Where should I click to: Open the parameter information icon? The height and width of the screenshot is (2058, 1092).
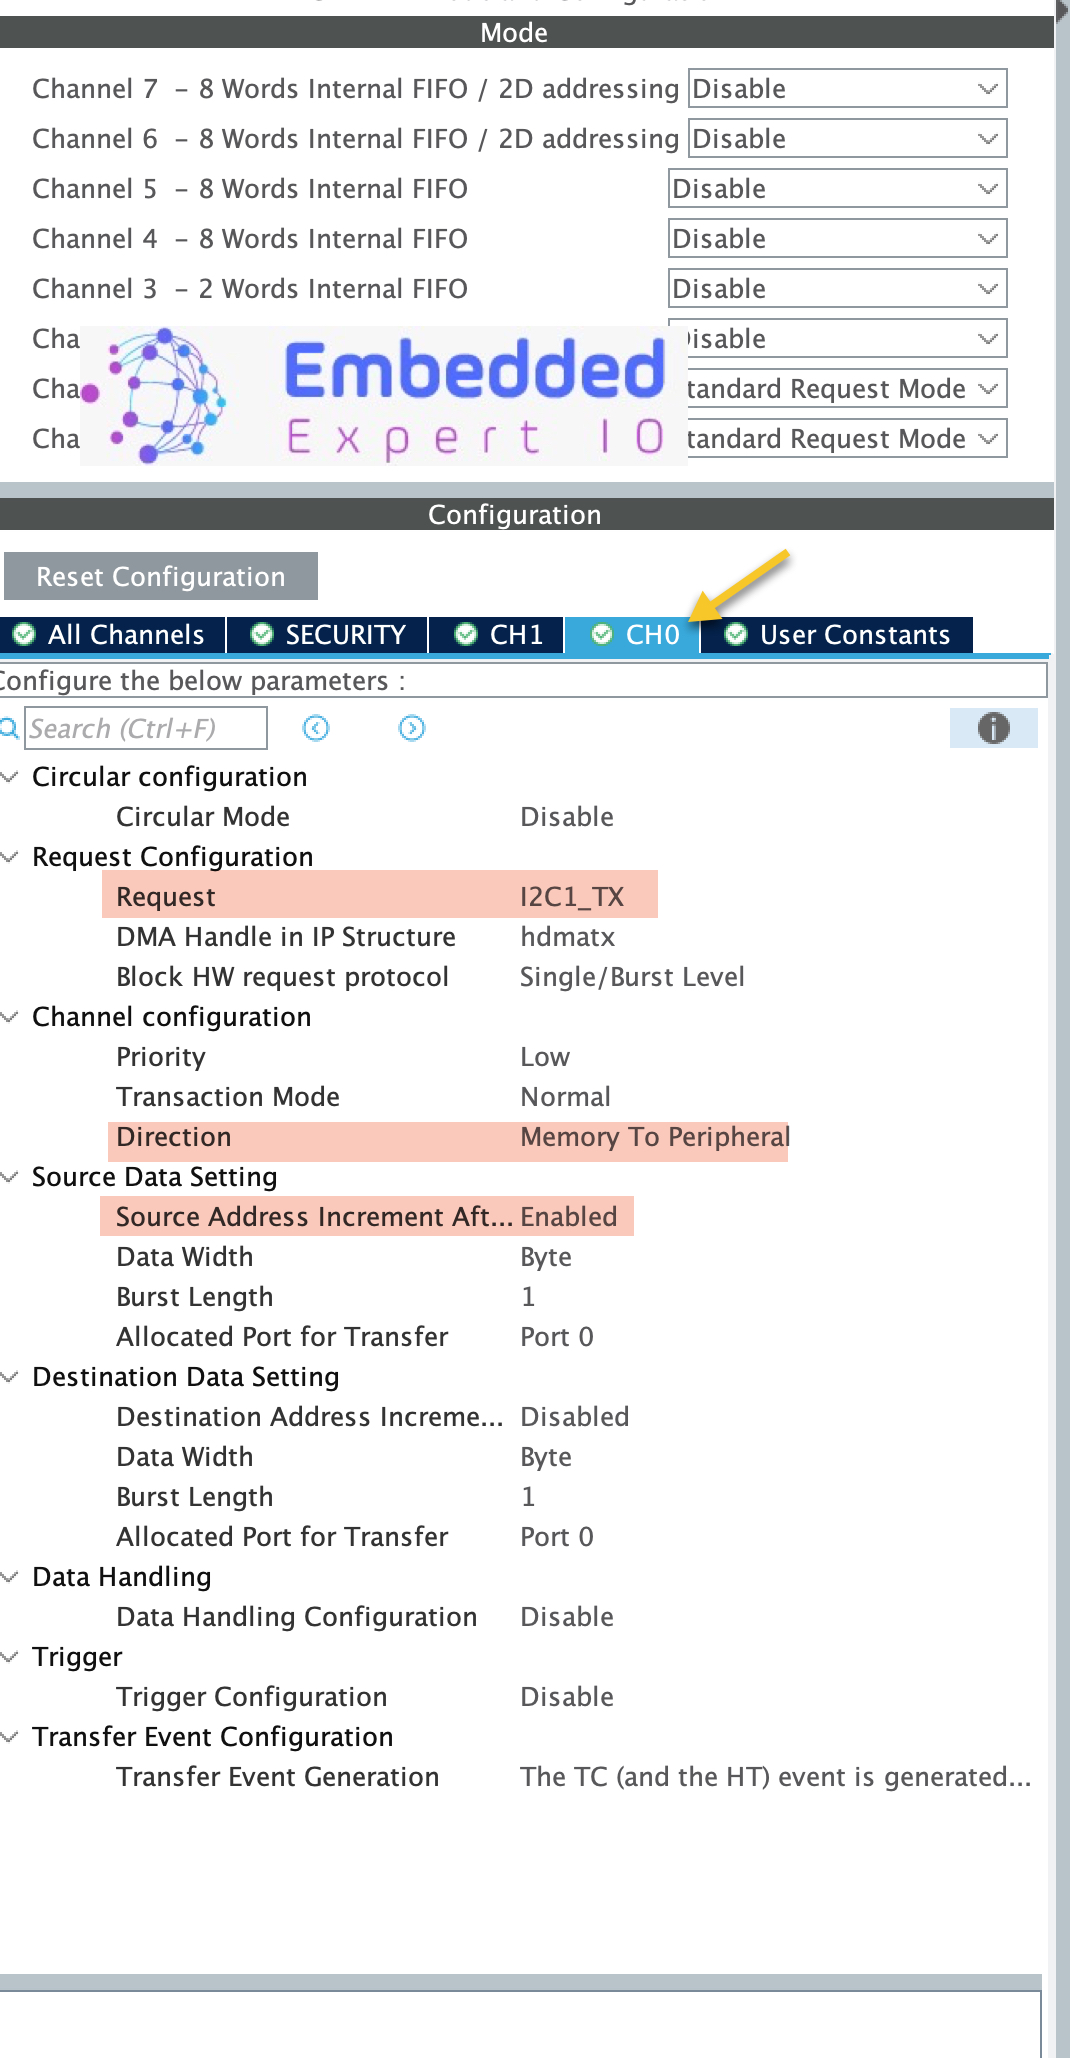(x=991, y=728)
